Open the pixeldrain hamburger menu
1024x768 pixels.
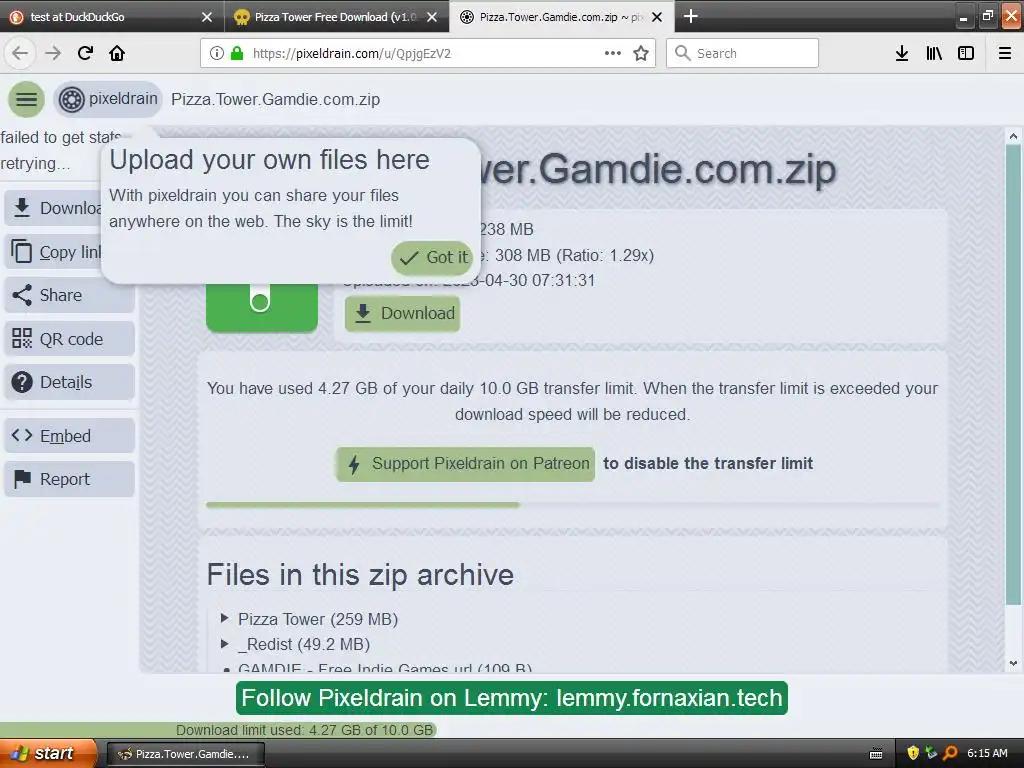(x=26, y=99)
